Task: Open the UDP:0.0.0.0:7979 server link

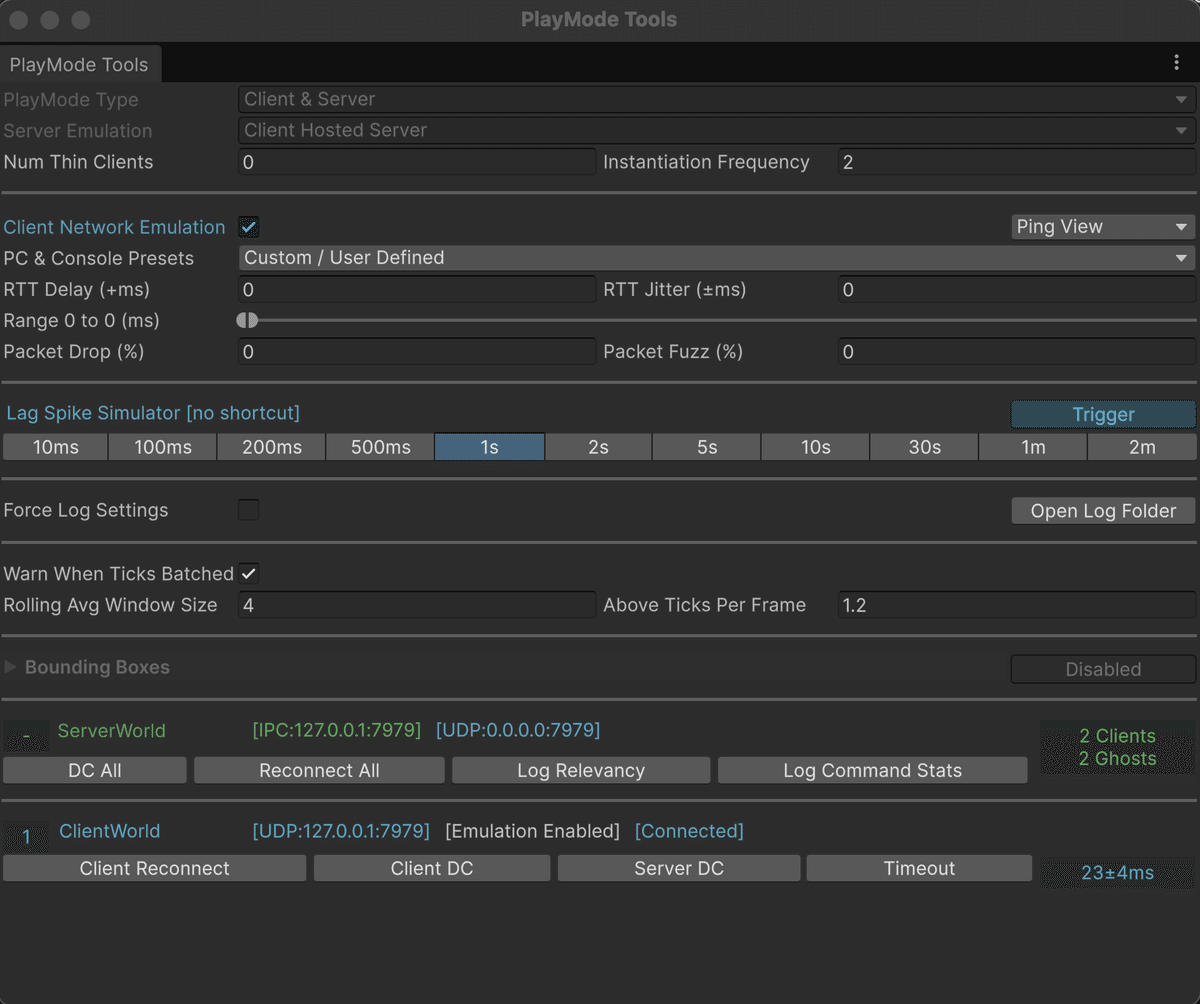Action: tap(518, 730)
